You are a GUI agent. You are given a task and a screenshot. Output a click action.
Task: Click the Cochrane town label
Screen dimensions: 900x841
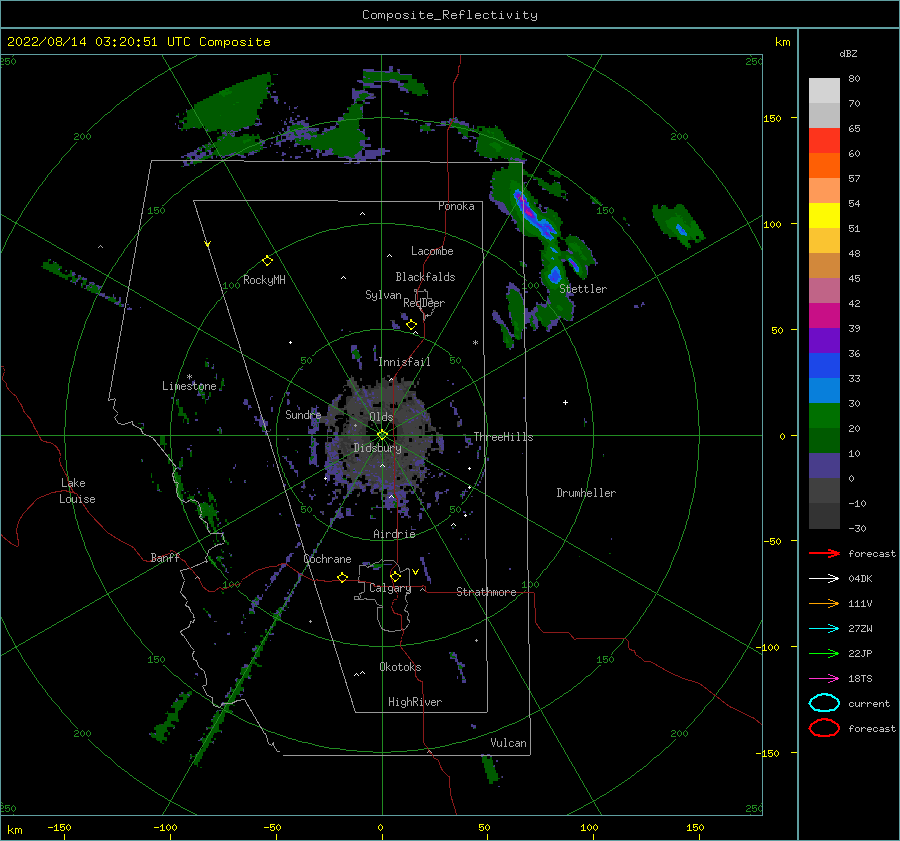327,559
